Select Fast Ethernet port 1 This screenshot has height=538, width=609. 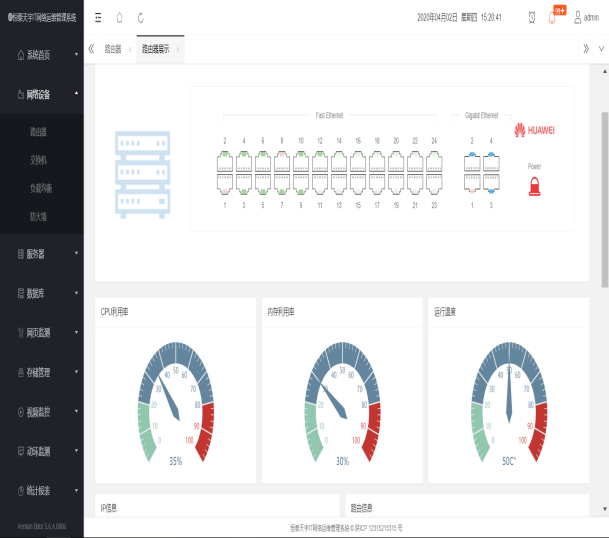(x=225, y=184)
